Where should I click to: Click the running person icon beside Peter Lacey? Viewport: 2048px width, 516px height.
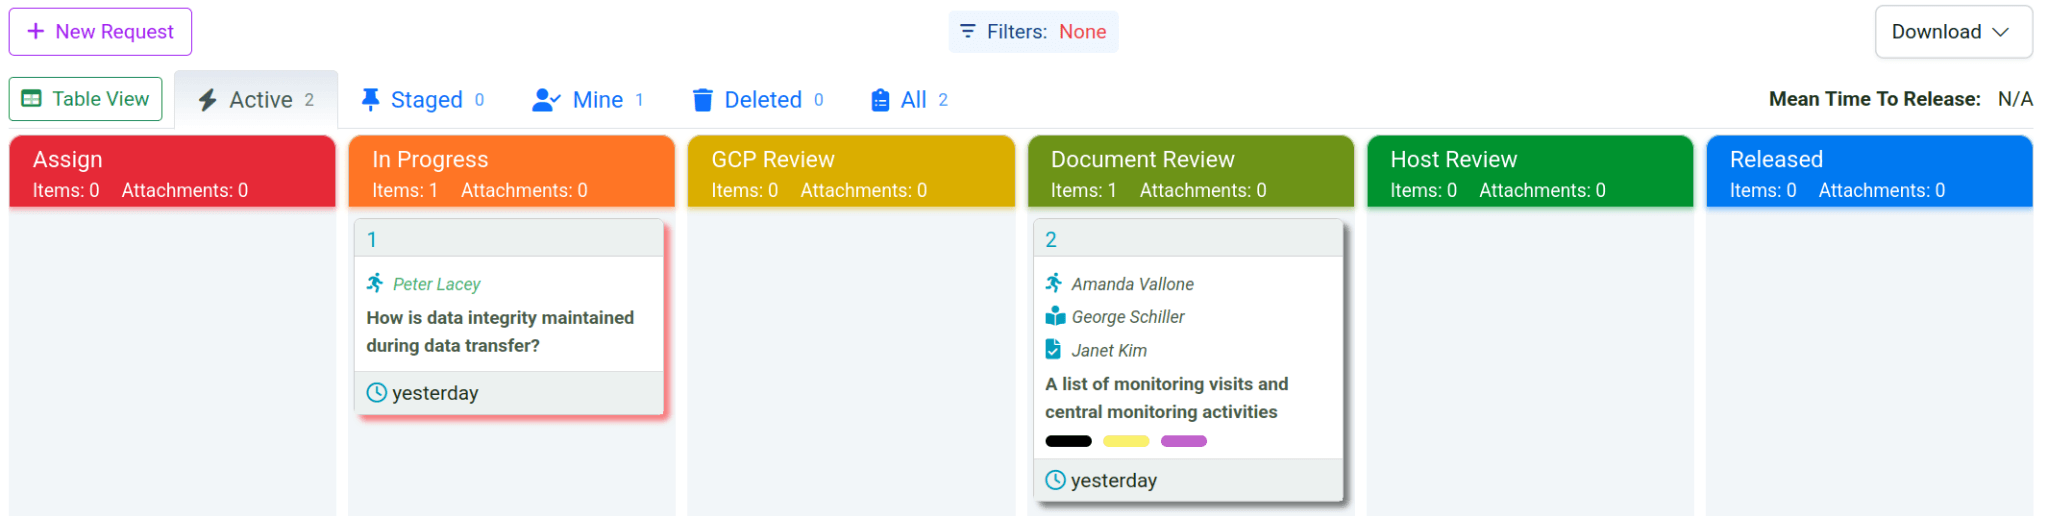pyautogui.click(x=375, y=283)
